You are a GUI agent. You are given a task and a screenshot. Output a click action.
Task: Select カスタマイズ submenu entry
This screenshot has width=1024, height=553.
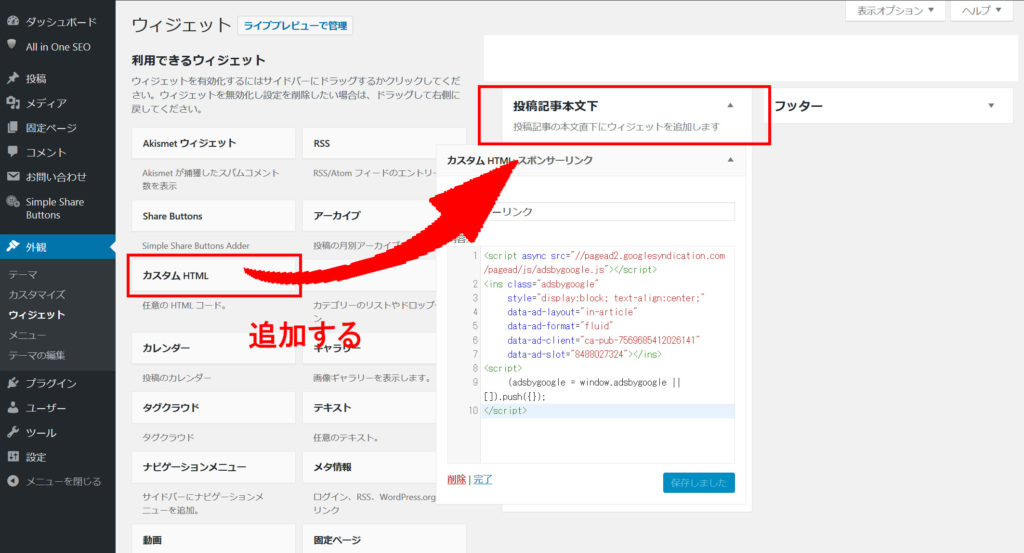[37, 294]
